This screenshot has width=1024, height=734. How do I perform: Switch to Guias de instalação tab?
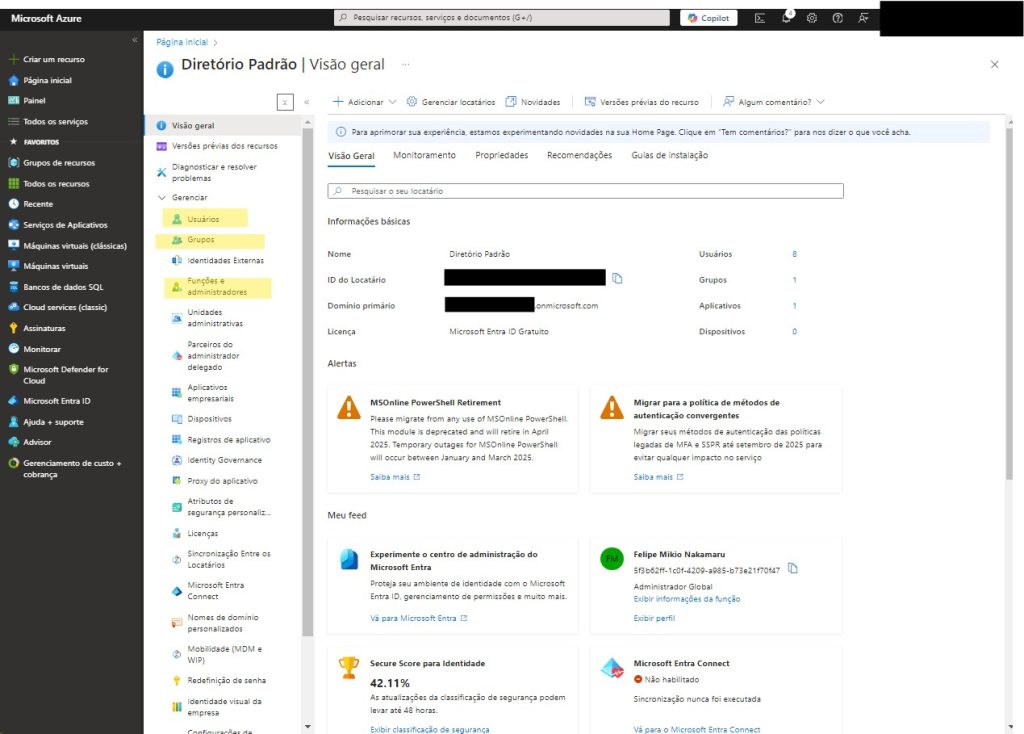pos(669,155)
